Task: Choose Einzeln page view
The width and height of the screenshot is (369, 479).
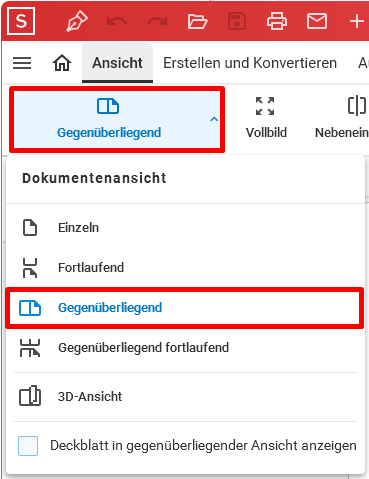Action: tap(185, 228)
